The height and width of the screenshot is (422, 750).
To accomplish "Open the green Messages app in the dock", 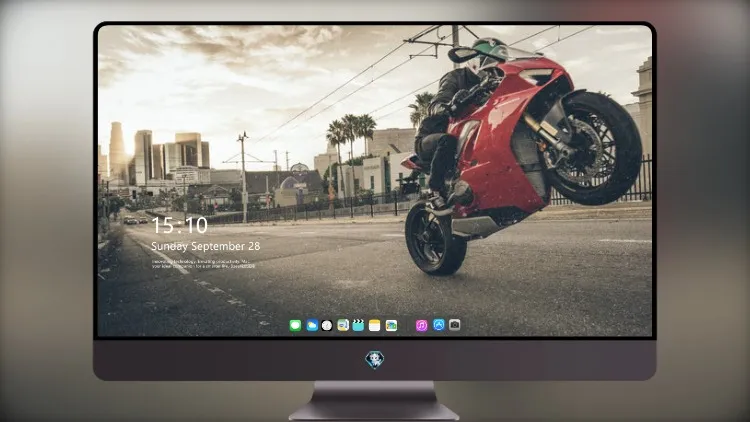I will coord(295,325).
